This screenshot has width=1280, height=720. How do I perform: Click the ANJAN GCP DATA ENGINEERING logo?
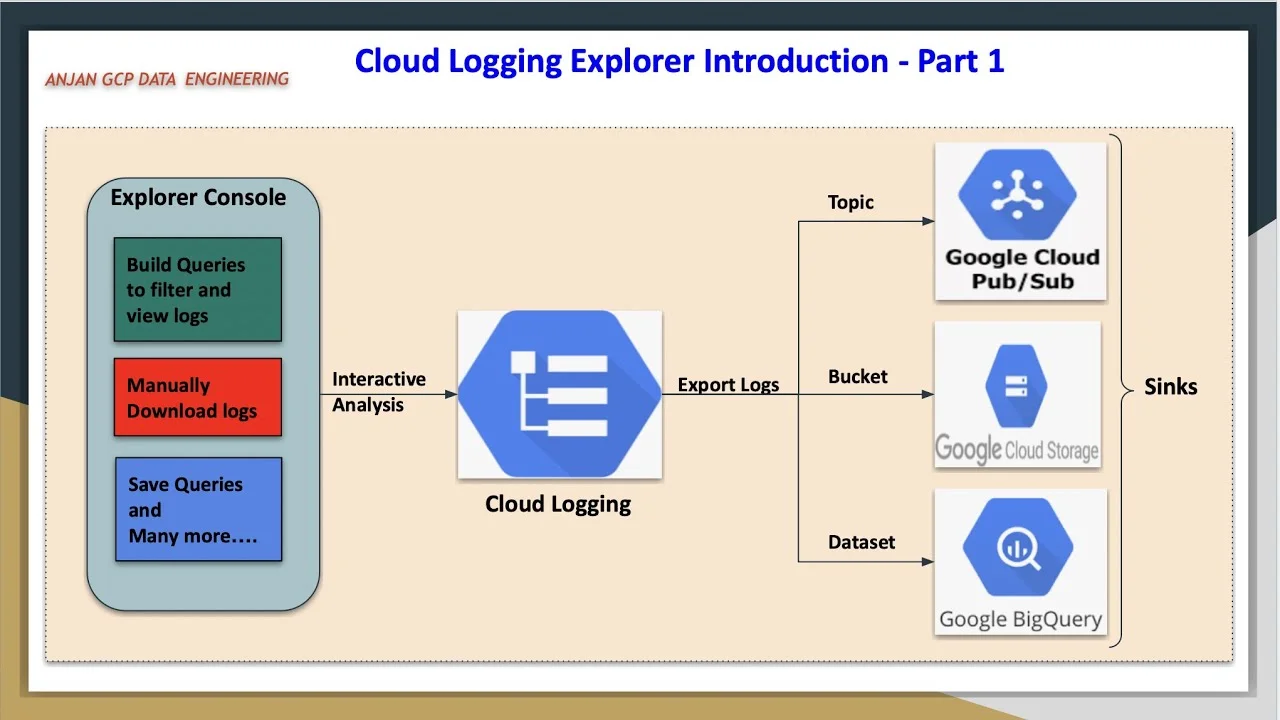click(x=166, y=77)
